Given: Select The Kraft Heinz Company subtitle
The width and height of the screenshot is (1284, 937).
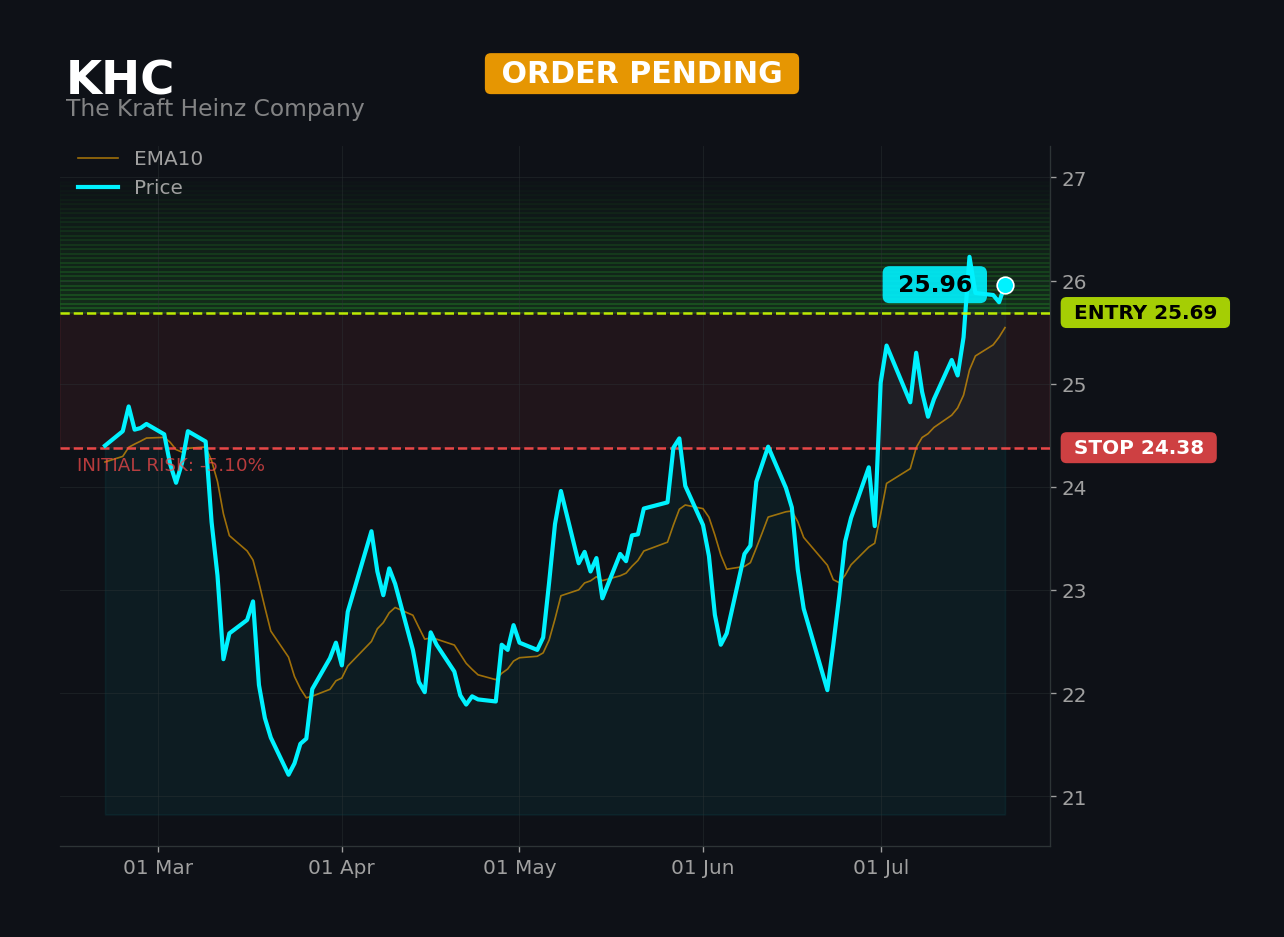Looking at the screenshot, I should 215,109.
